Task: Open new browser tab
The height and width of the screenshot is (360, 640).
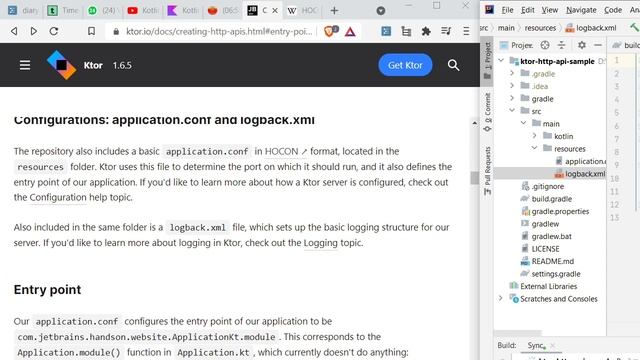Action: click(x=334, y=11)
